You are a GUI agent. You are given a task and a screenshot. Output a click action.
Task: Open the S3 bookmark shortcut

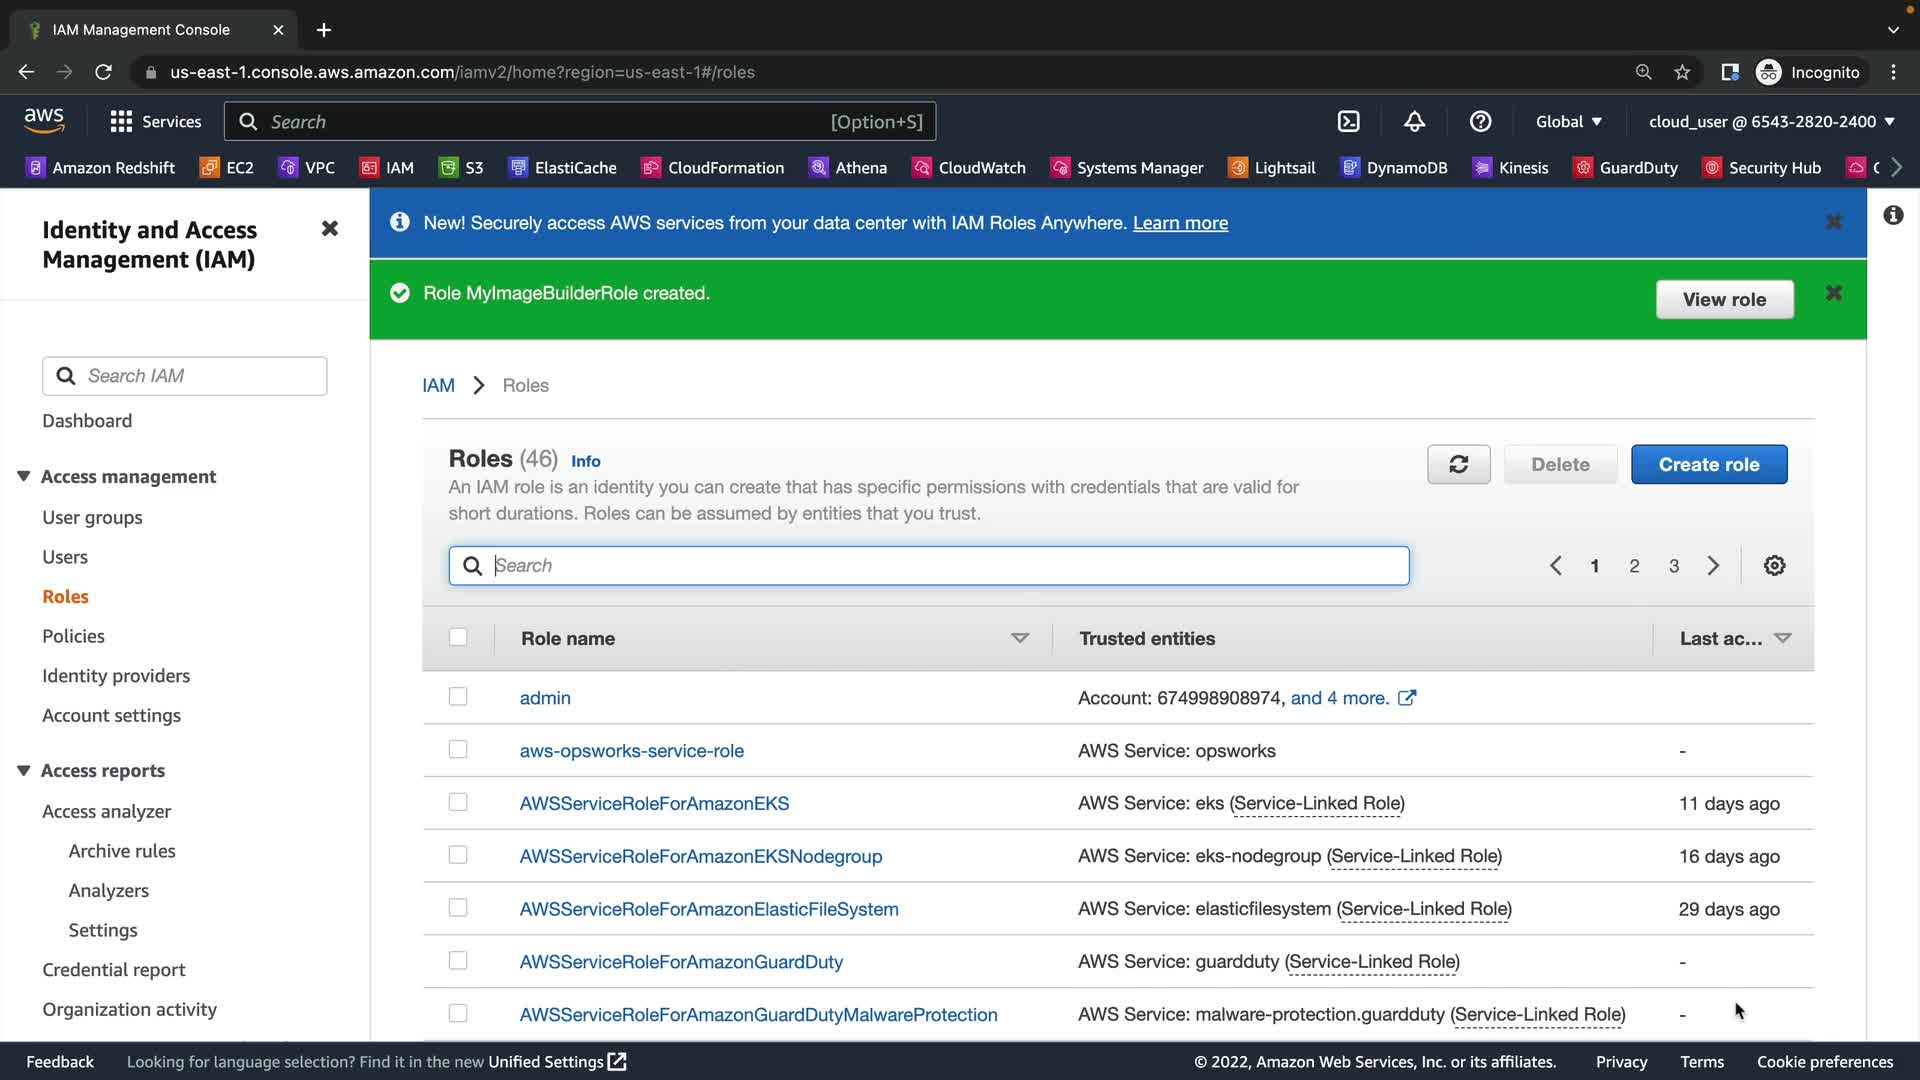pyautogui.click(x=461, y=167)
